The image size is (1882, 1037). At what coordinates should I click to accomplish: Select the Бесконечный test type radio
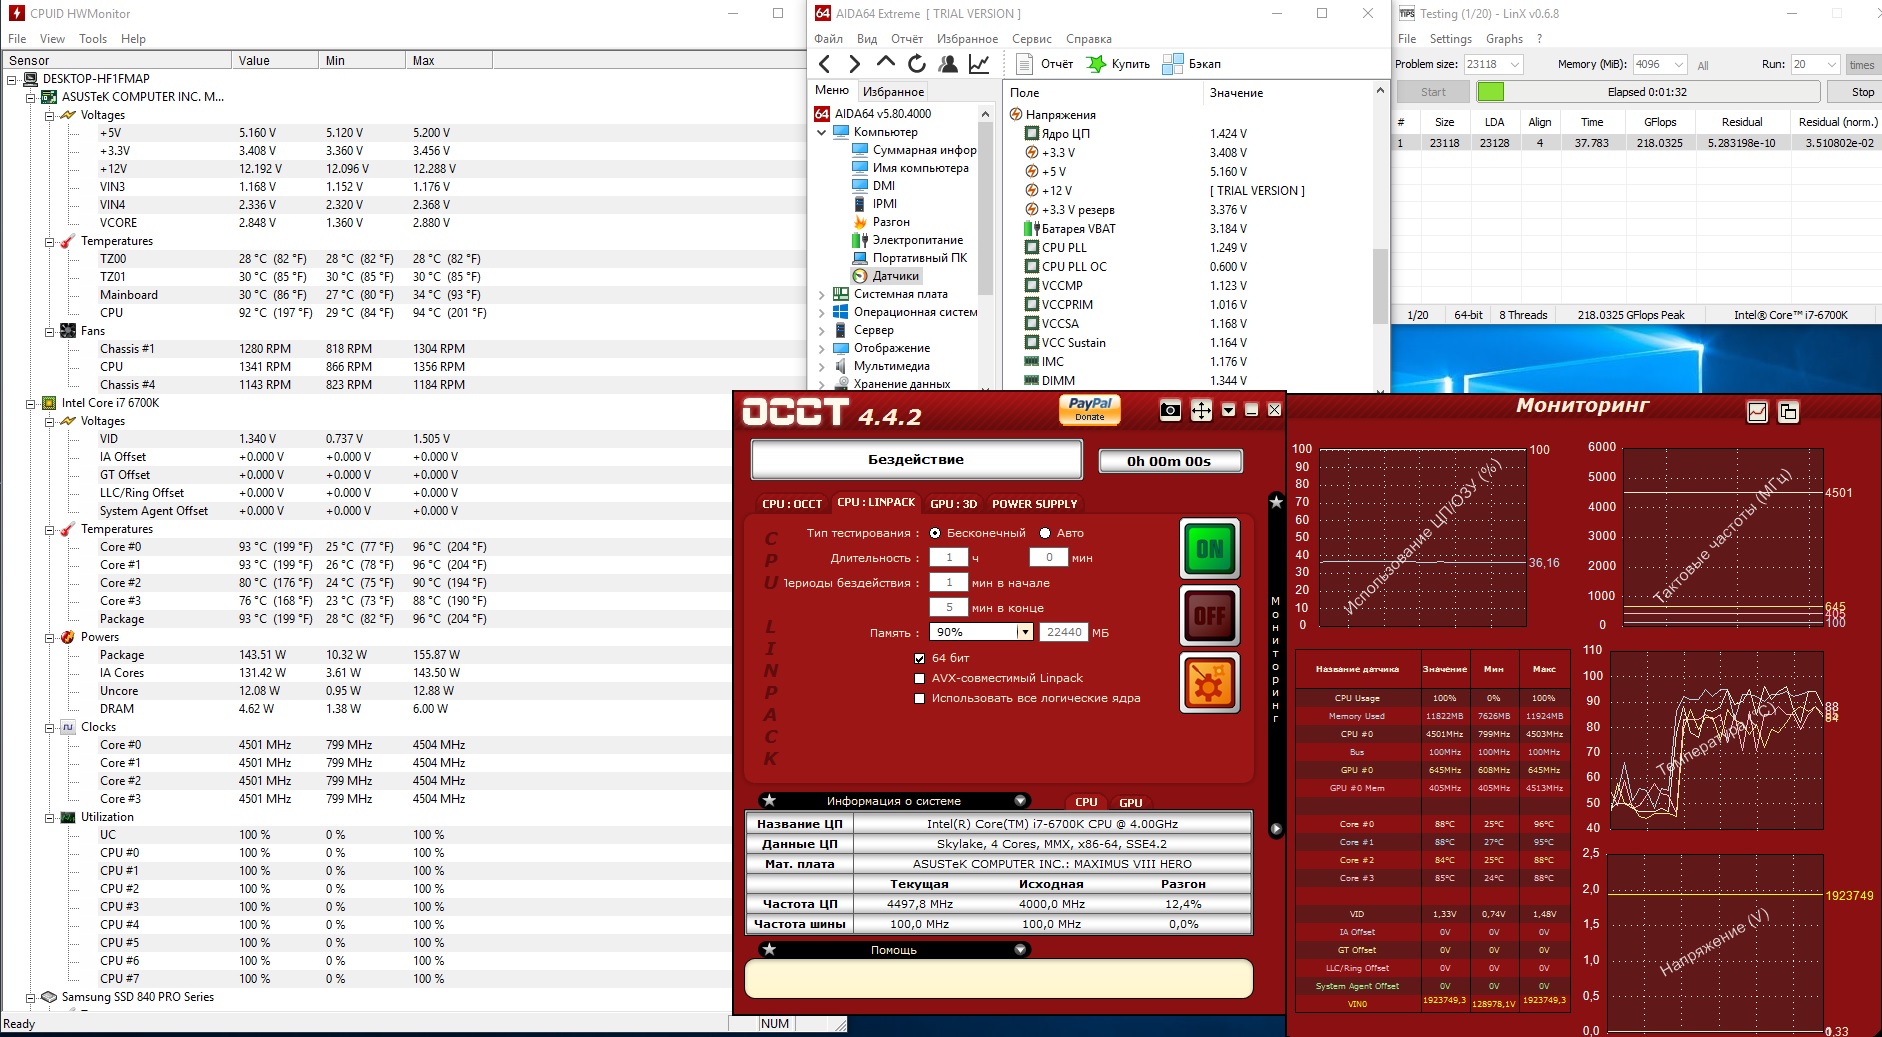[x=935, y=533]
